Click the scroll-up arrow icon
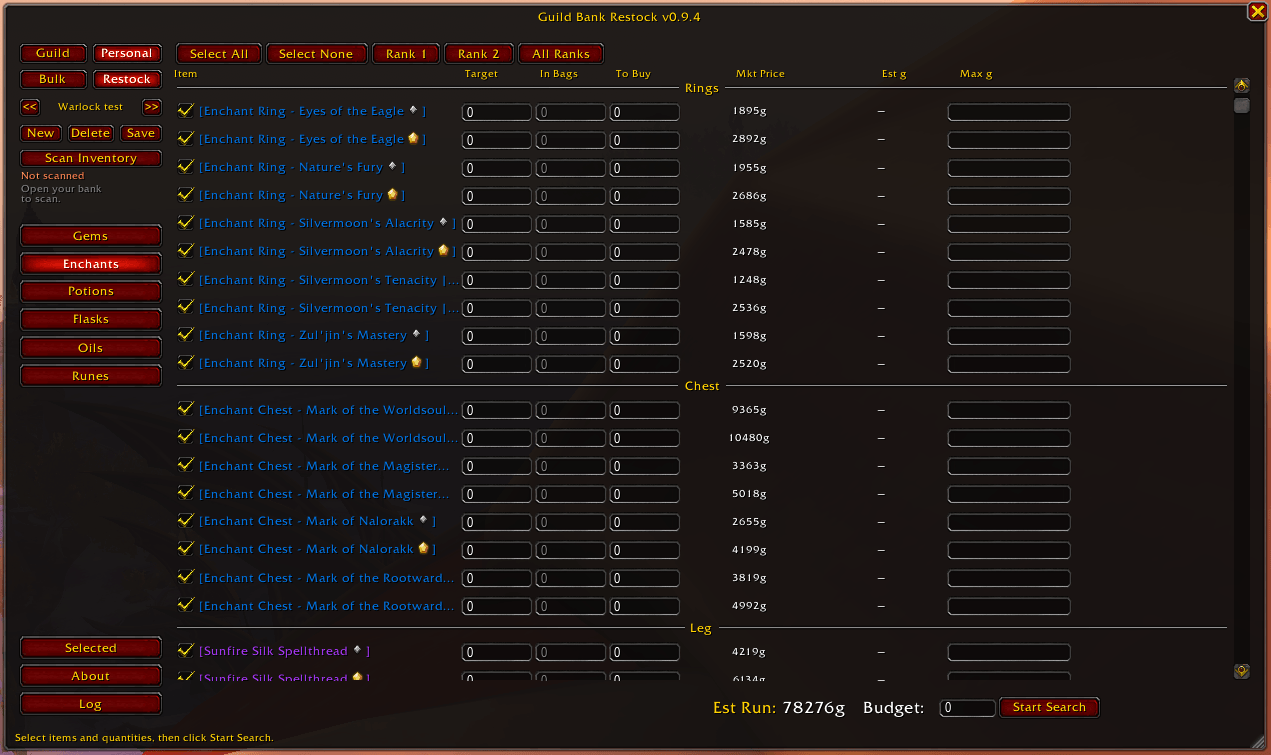 coord(1242,85)
